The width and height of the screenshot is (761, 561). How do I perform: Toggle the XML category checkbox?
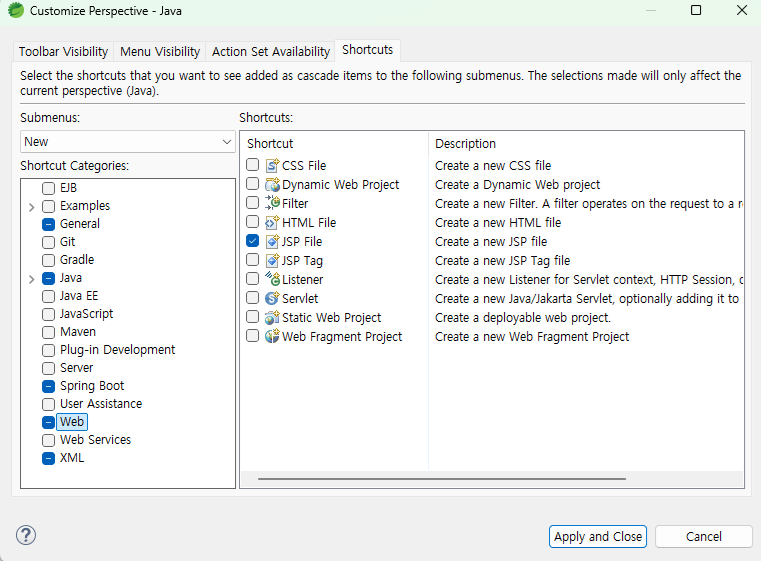coord(49,458)
